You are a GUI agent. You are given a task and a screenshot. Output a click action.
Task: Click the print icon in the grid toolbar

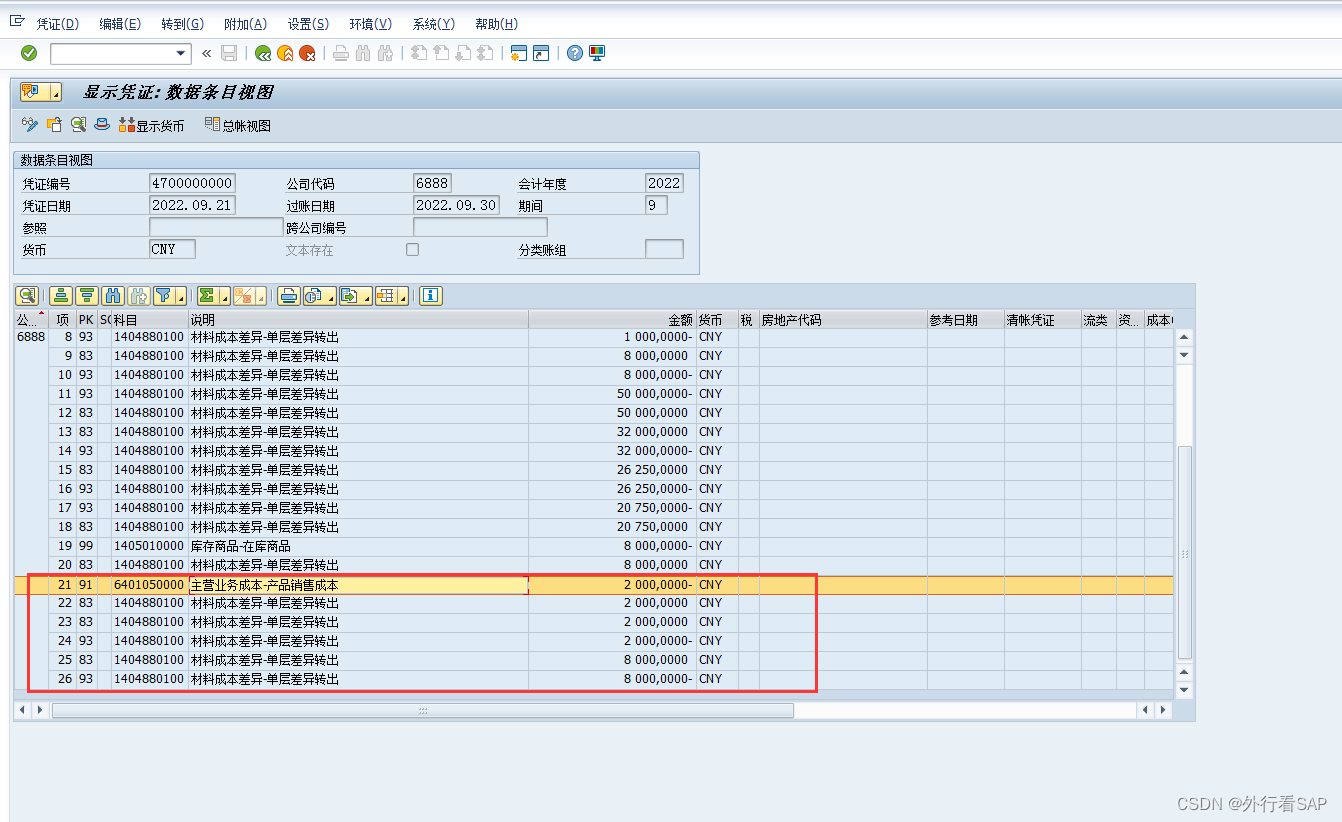287,296
